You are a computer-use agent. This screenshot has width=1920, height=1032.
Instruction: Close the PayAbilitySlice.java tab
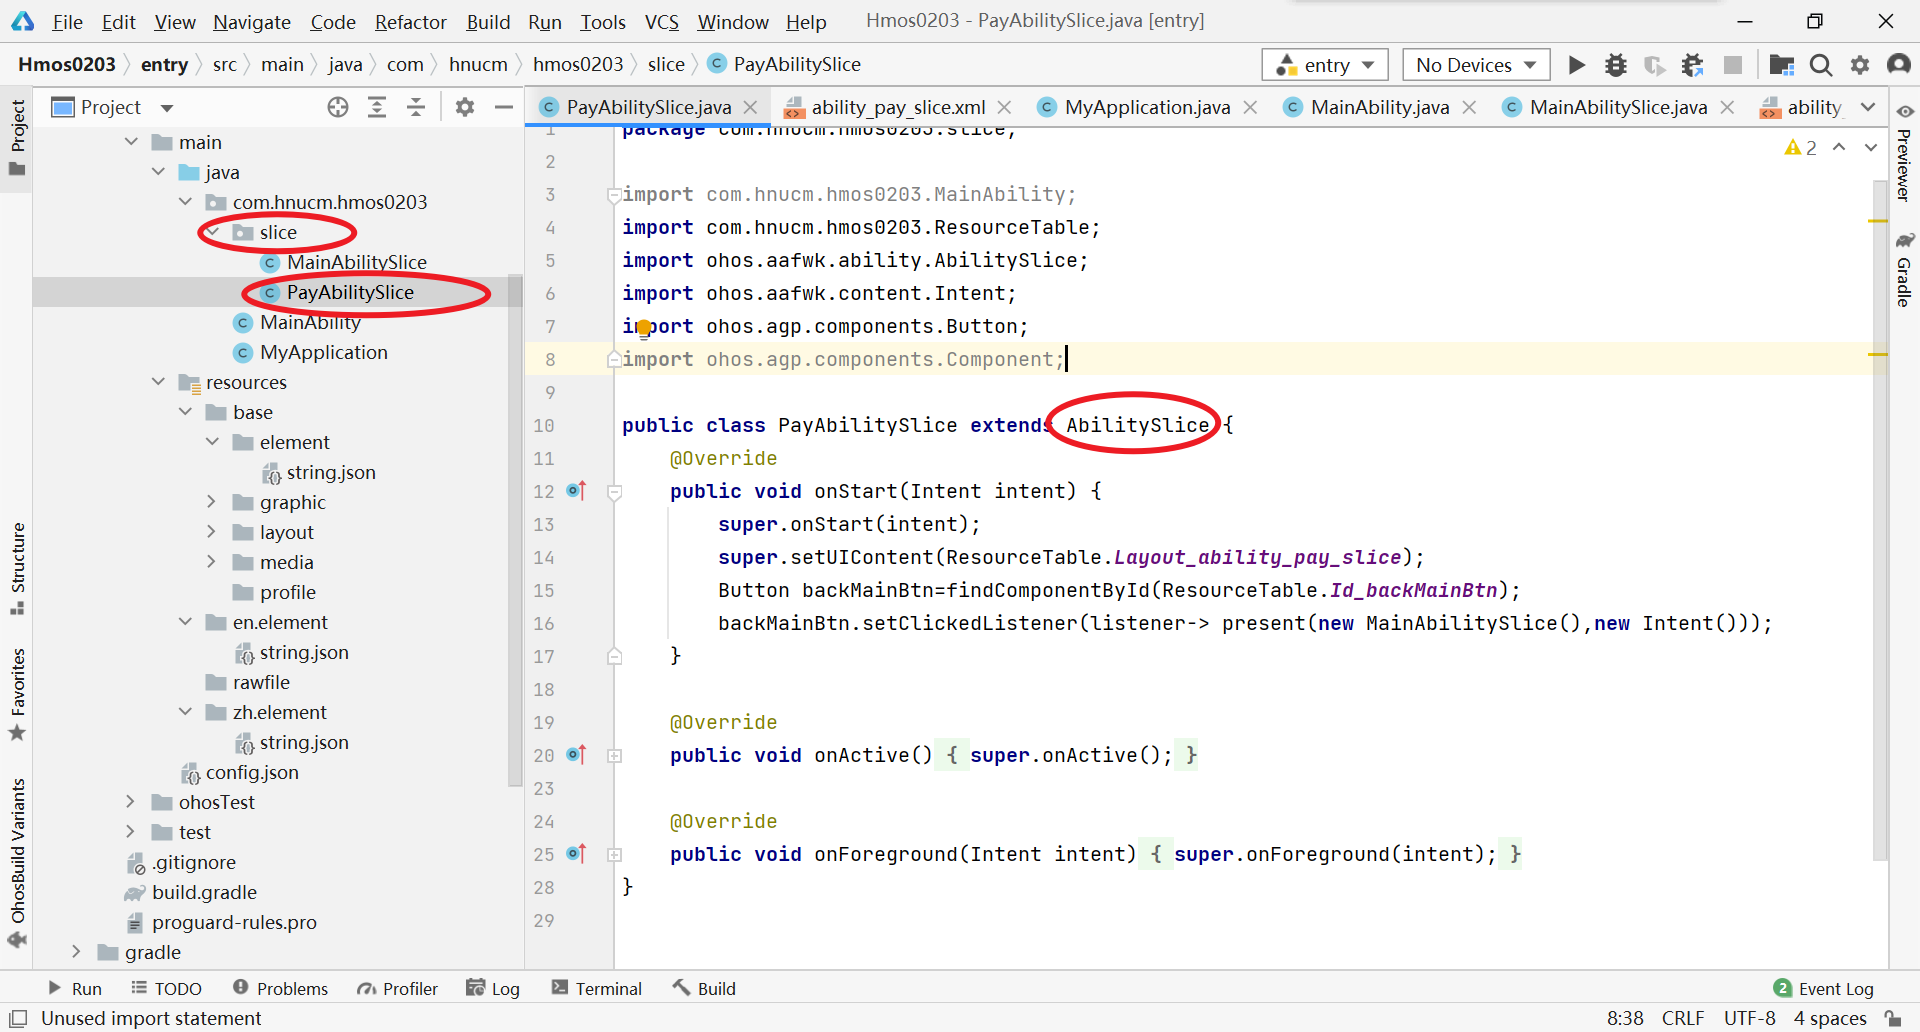point(751,107)
